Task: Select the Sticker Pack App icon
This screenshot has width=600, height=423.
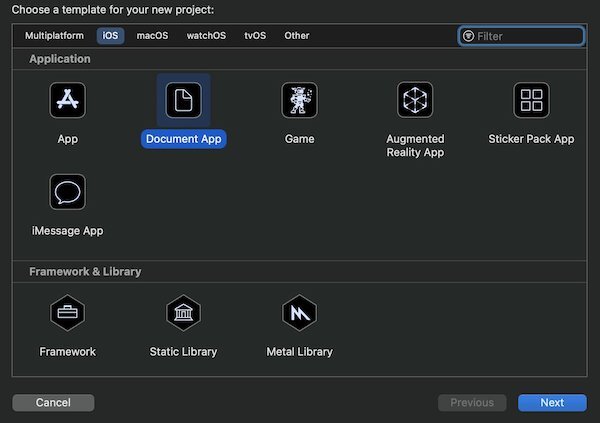Action: click(531, 100)
